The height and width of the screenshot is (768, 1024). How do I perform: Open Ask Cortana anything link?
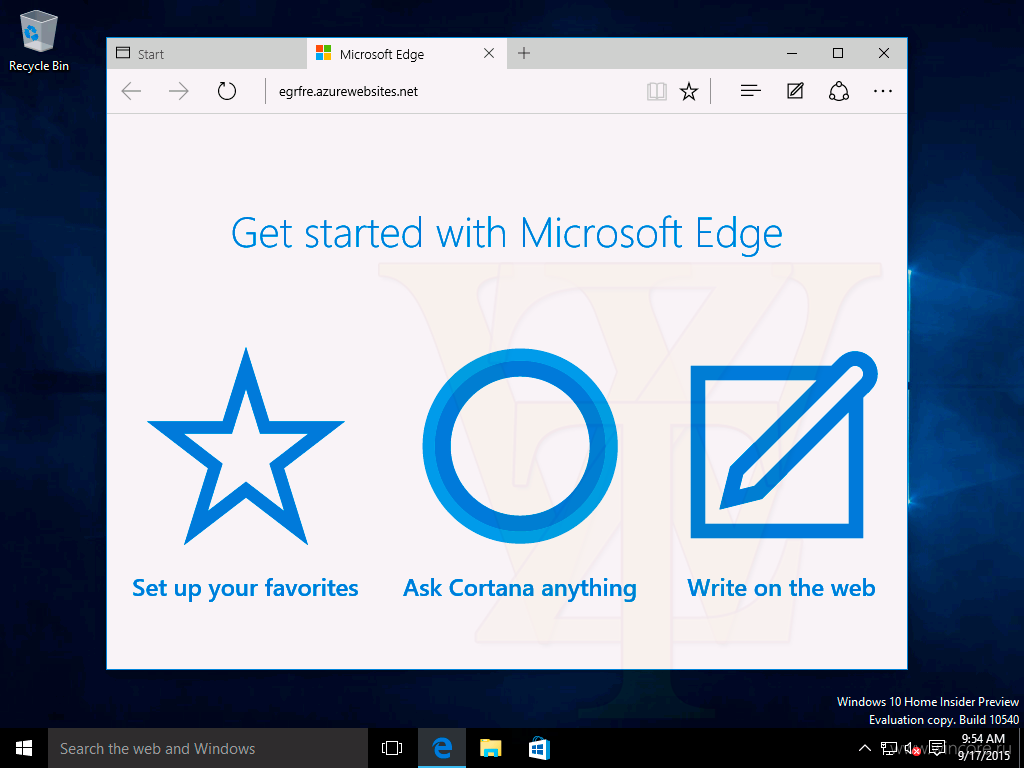click(520, 588)
